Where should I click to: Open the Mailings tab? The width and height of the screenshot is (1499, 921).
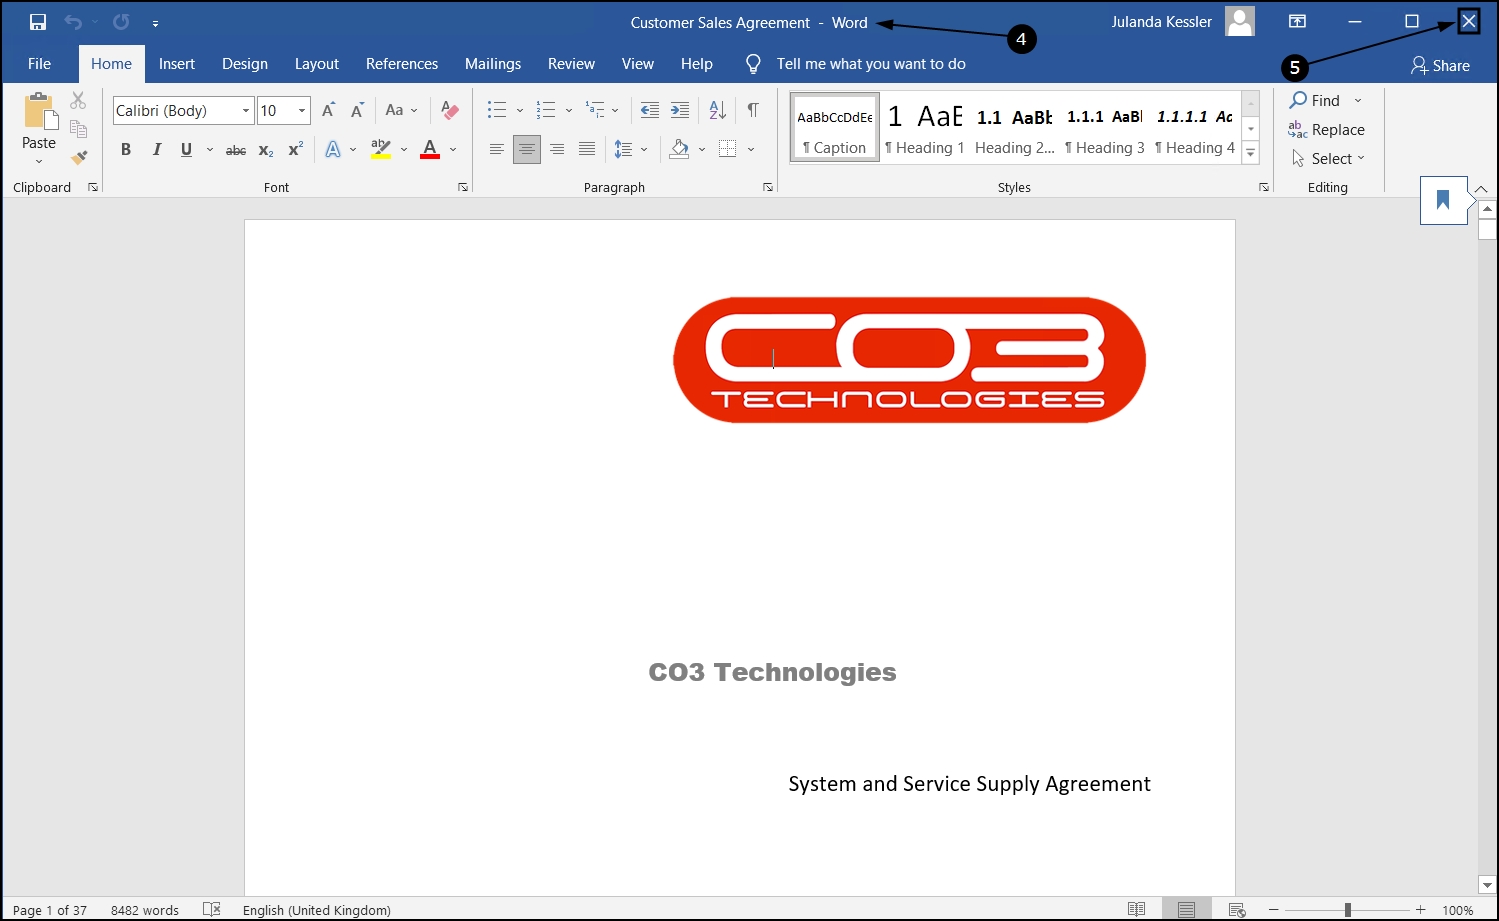tap(493, 64)
